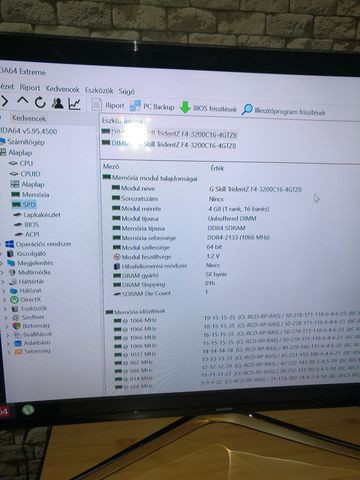This screenshot has height=480, width=360.
Task: Click the Érték column header
Action: tap(217, 168)
